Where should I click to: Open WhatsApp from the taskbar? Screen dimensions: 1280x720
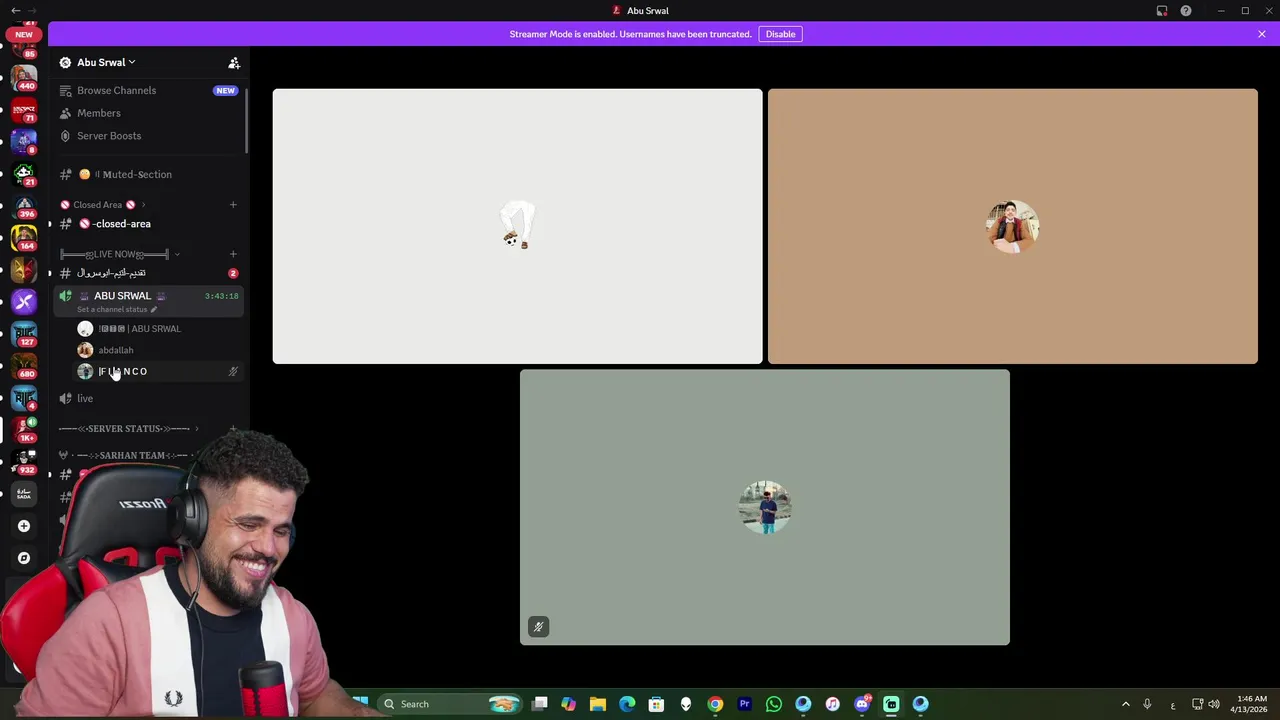pos(773,704)
